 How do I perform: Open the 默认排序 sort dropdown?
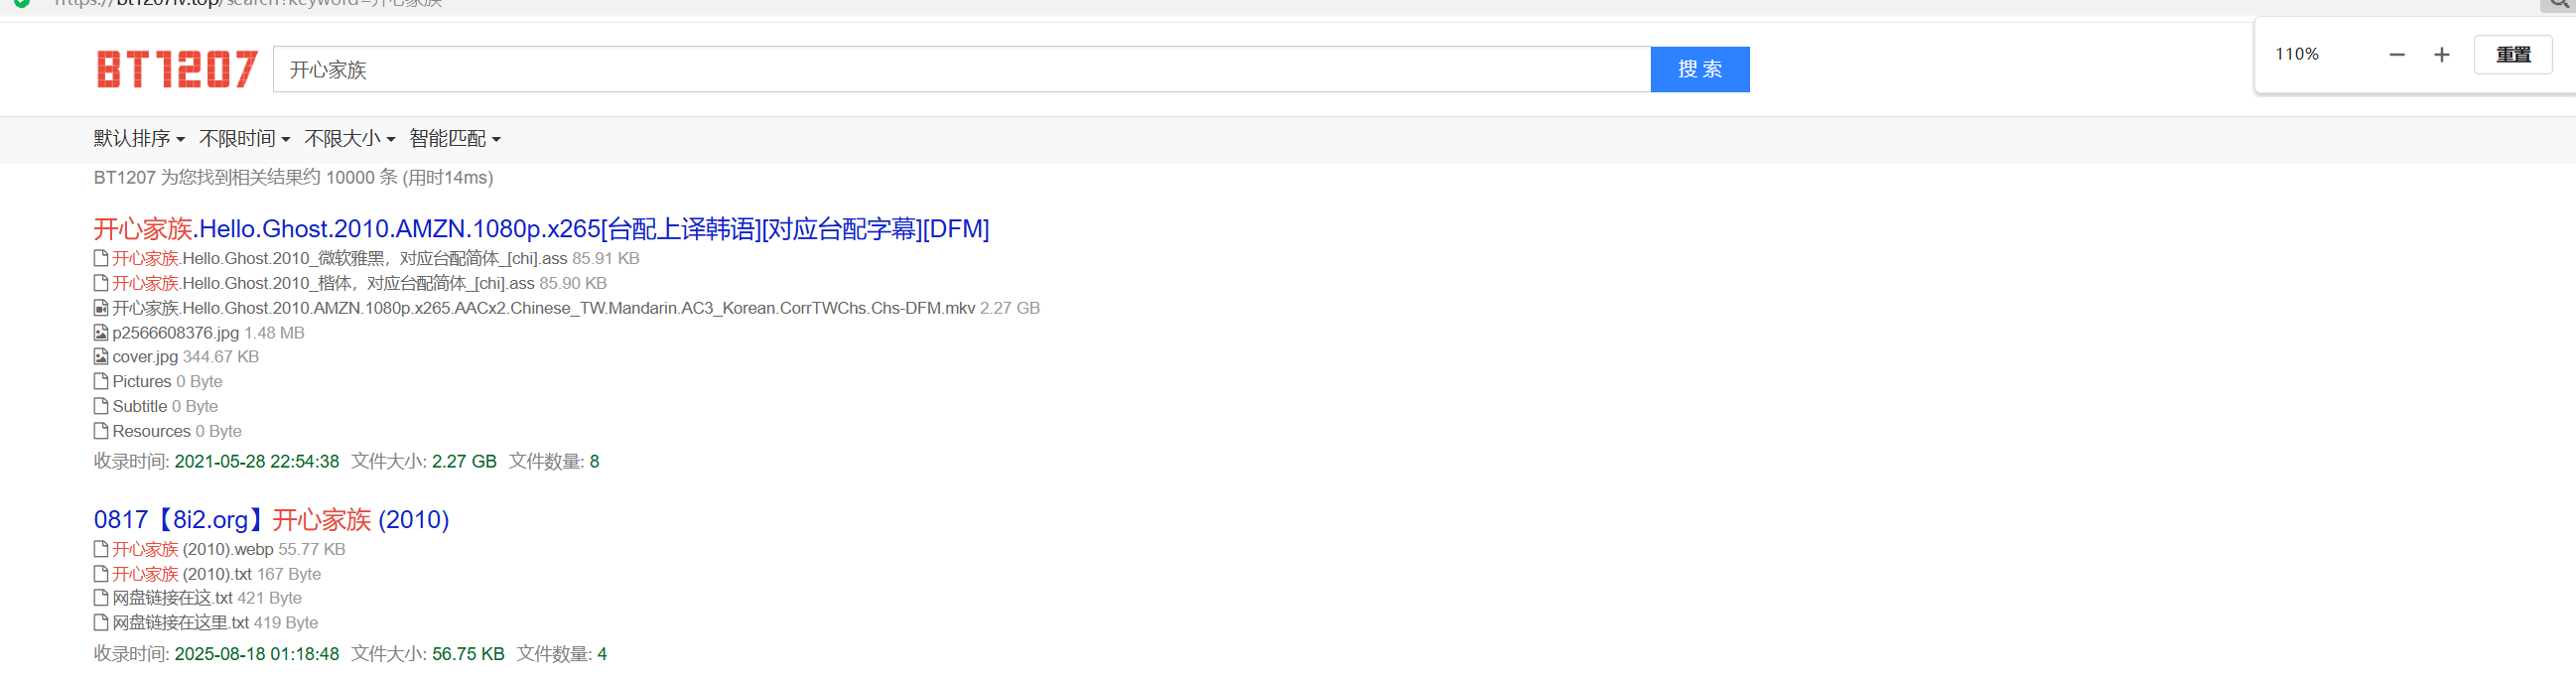139,139
